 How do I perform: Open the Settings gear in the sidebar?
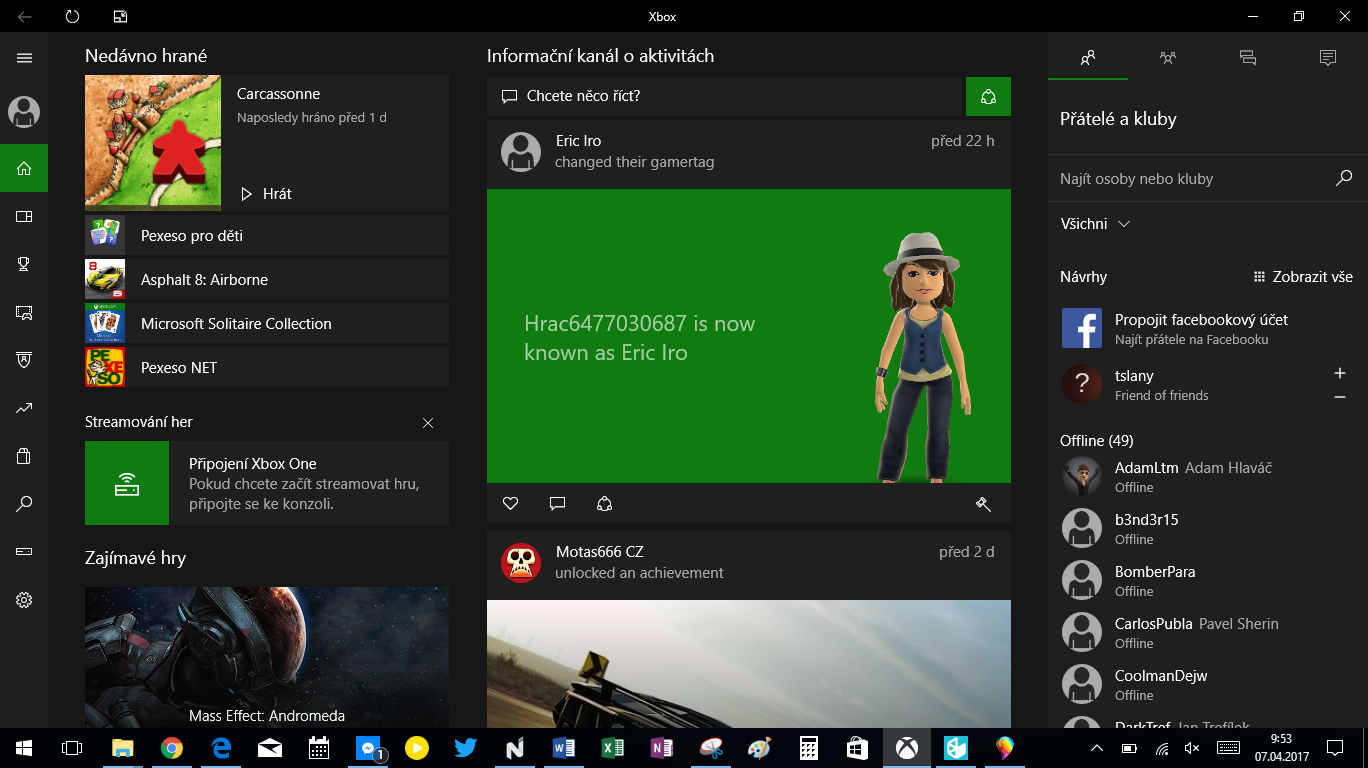tap(24, 600)
